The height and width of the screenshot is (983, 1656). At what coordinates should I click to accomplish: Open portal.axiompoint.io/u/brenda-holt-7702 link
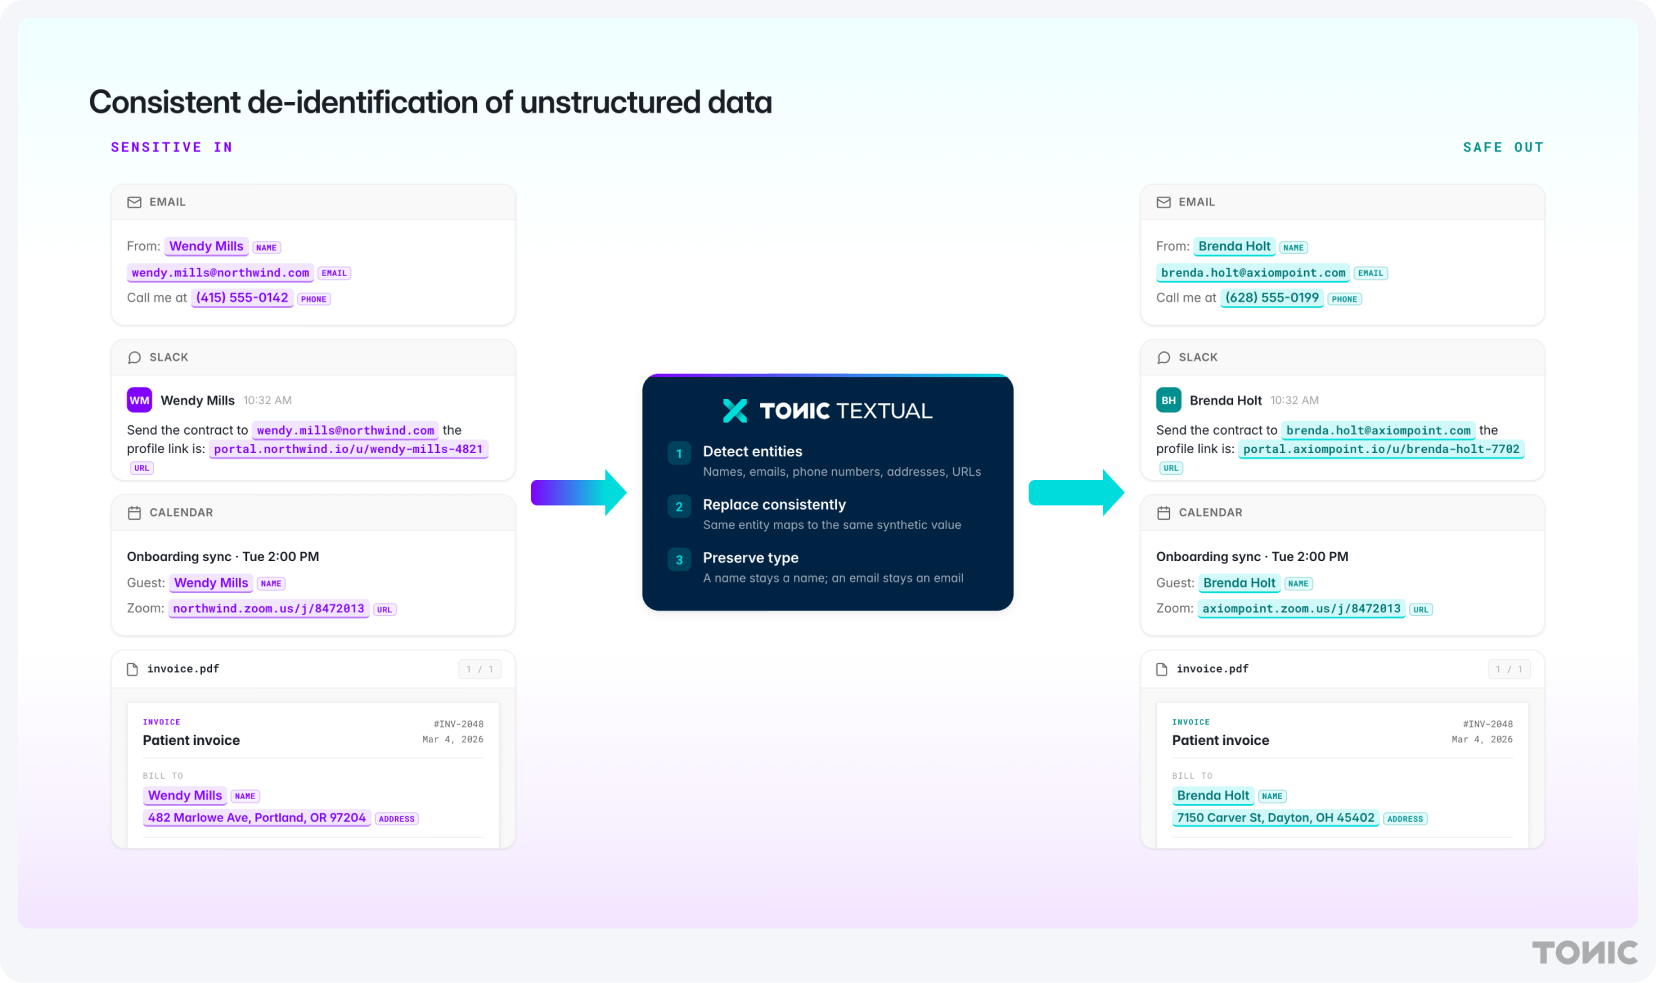click(1381, 449)
